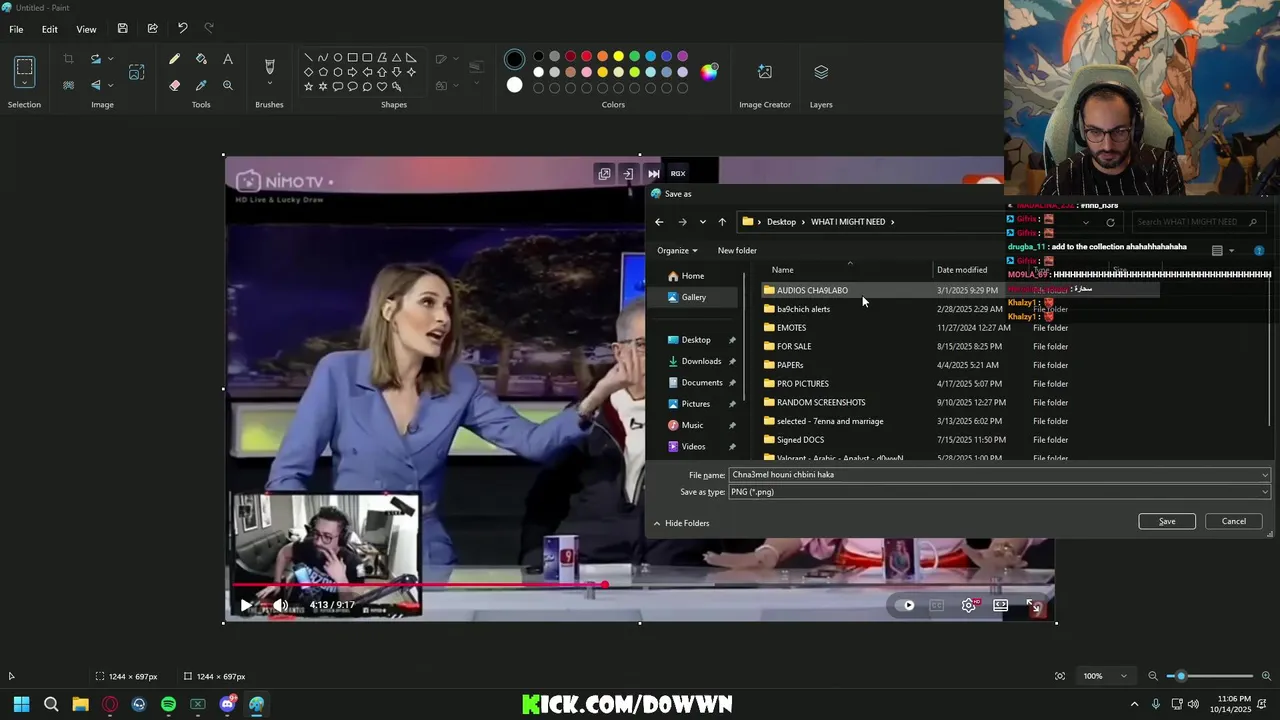1280x720 pixels.
Task: Click the Share icon in Paint
Action: pyautogui.click(x=152, y=29)
